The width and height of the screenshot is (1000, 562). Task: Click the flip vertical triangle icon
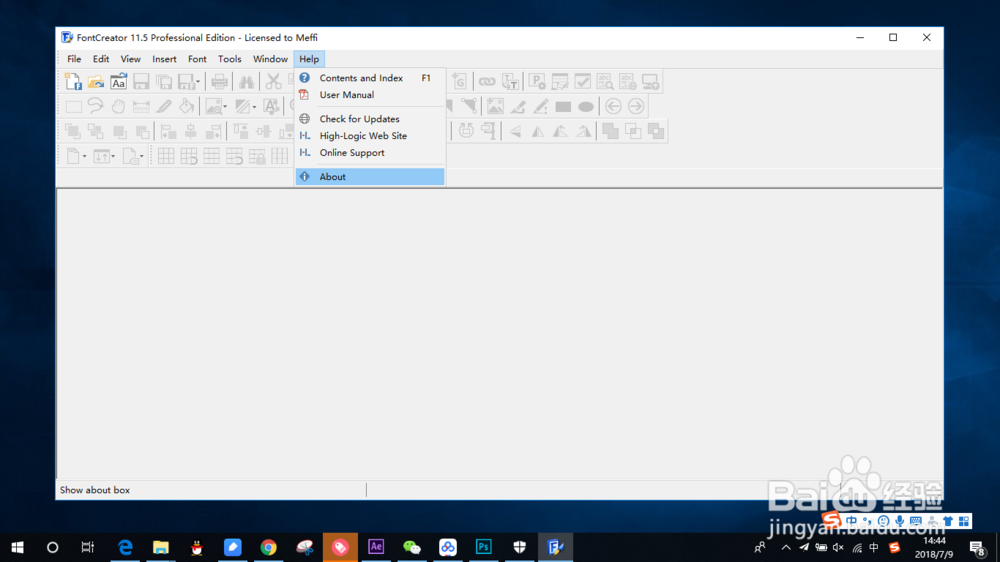[515, 131]
